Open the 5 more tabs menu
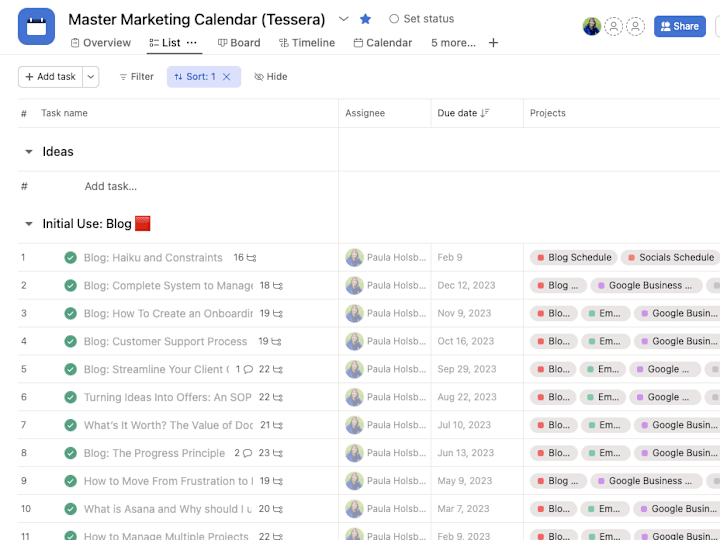The height and width of the screenshot is (540, 720). (453, 43)
